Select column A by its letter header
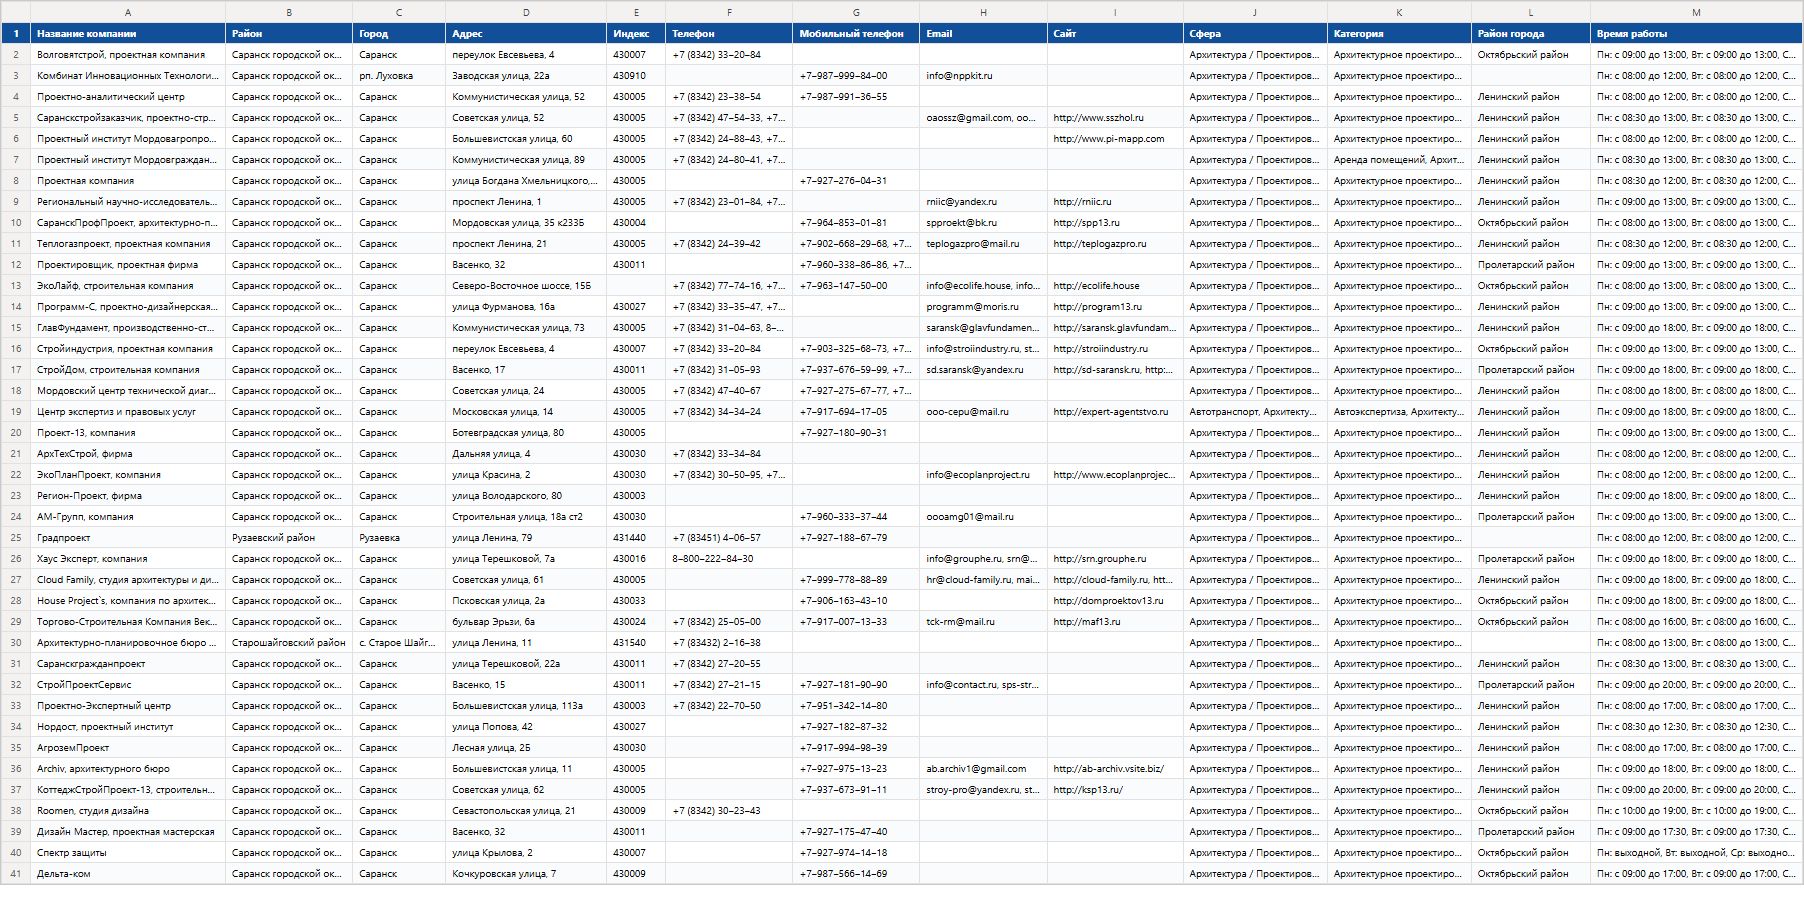 [x=128, y=12]
